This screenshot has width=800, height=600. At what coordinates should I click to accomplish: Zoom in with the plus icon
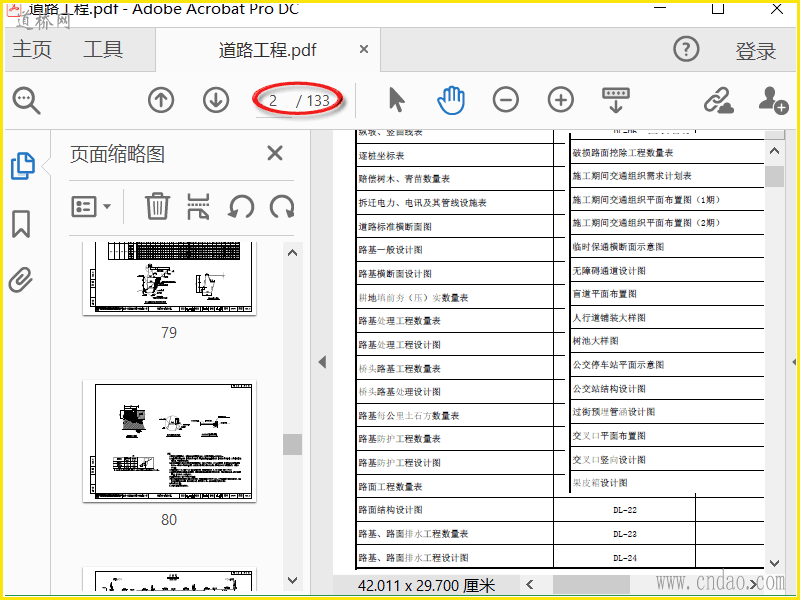point(561,100)
